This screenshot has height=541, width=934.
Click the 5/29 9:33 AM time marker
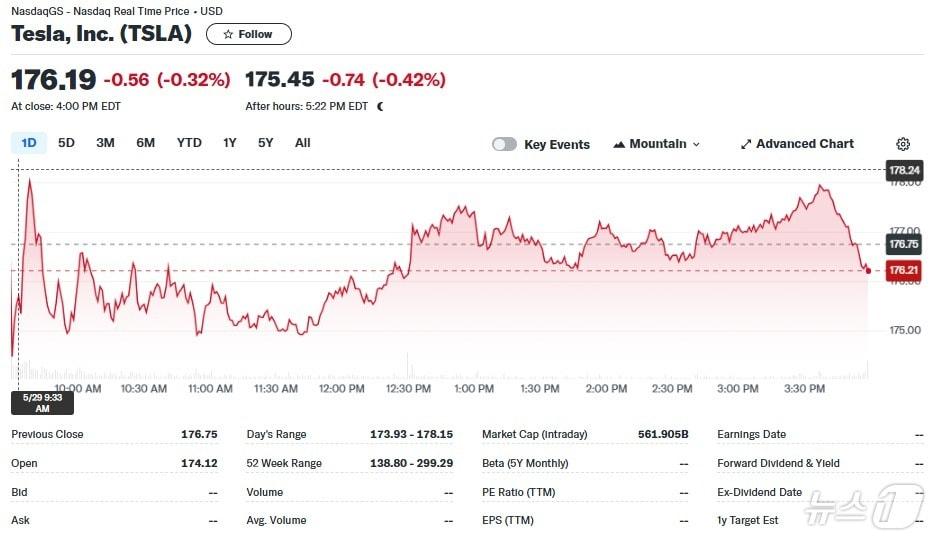42,402
